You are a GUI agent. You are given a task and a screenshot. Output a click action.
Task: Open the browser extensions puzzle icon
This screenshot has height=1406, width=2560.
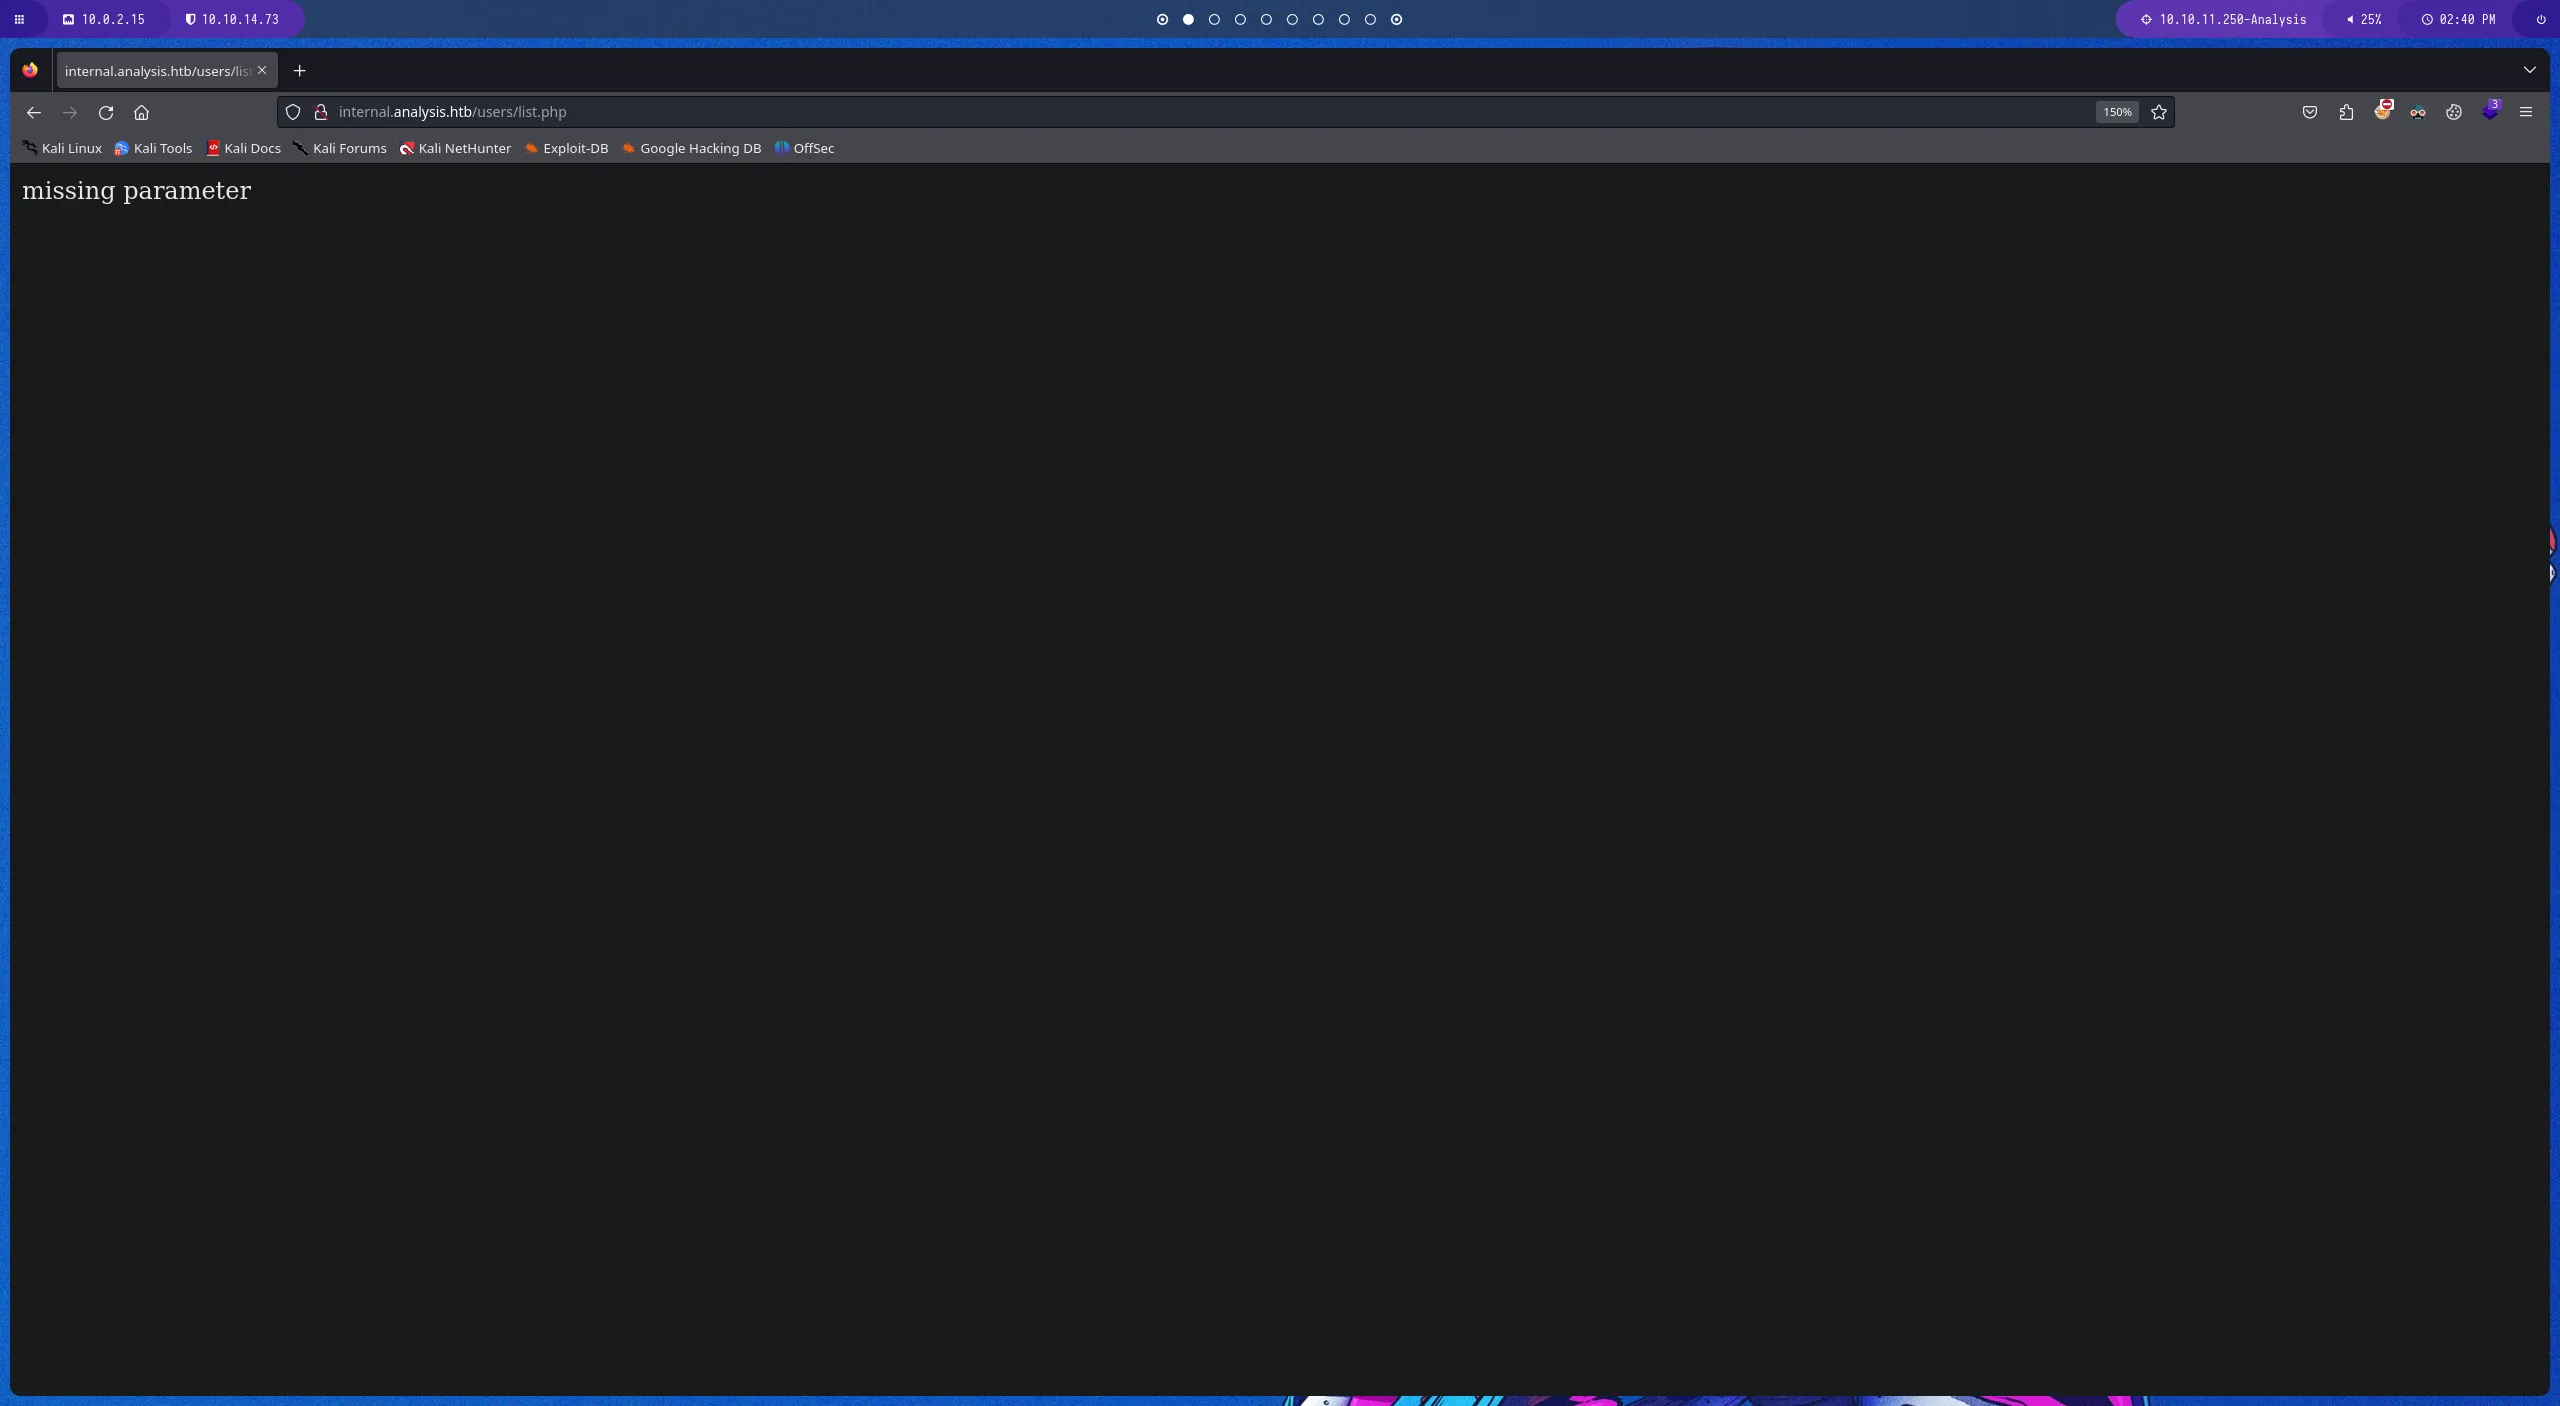(2346, 112)
